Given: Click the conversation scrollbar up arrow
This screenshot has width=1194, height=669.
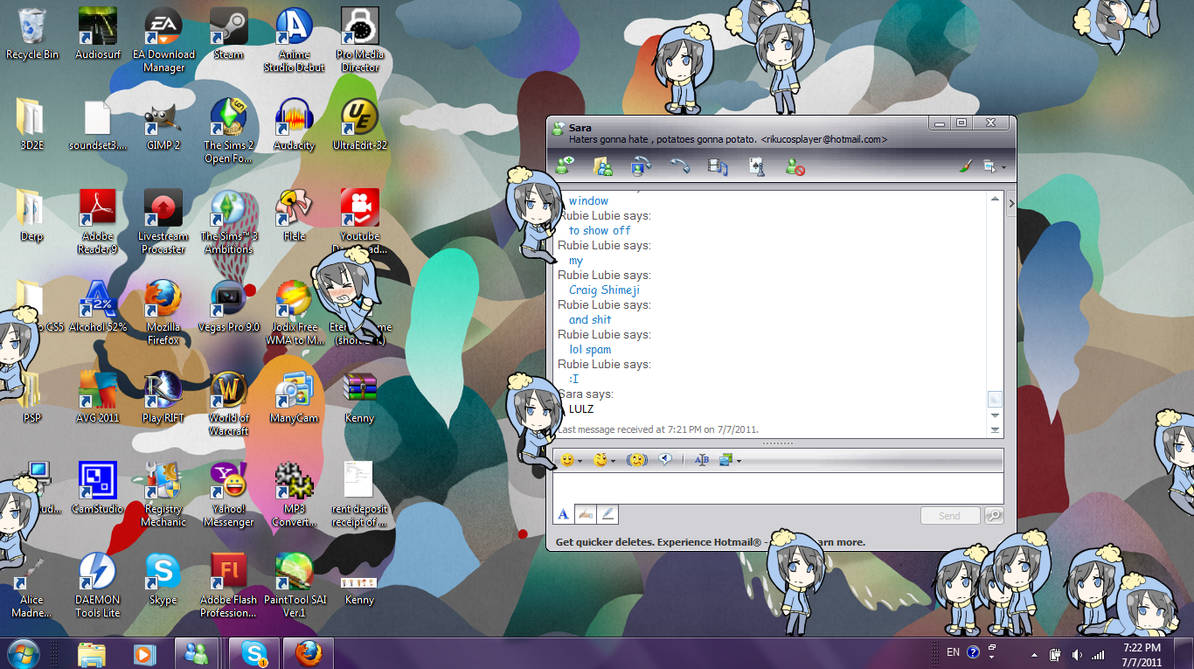Looking at the screenshot, I should pyautogui.click(x=994, y=199).
